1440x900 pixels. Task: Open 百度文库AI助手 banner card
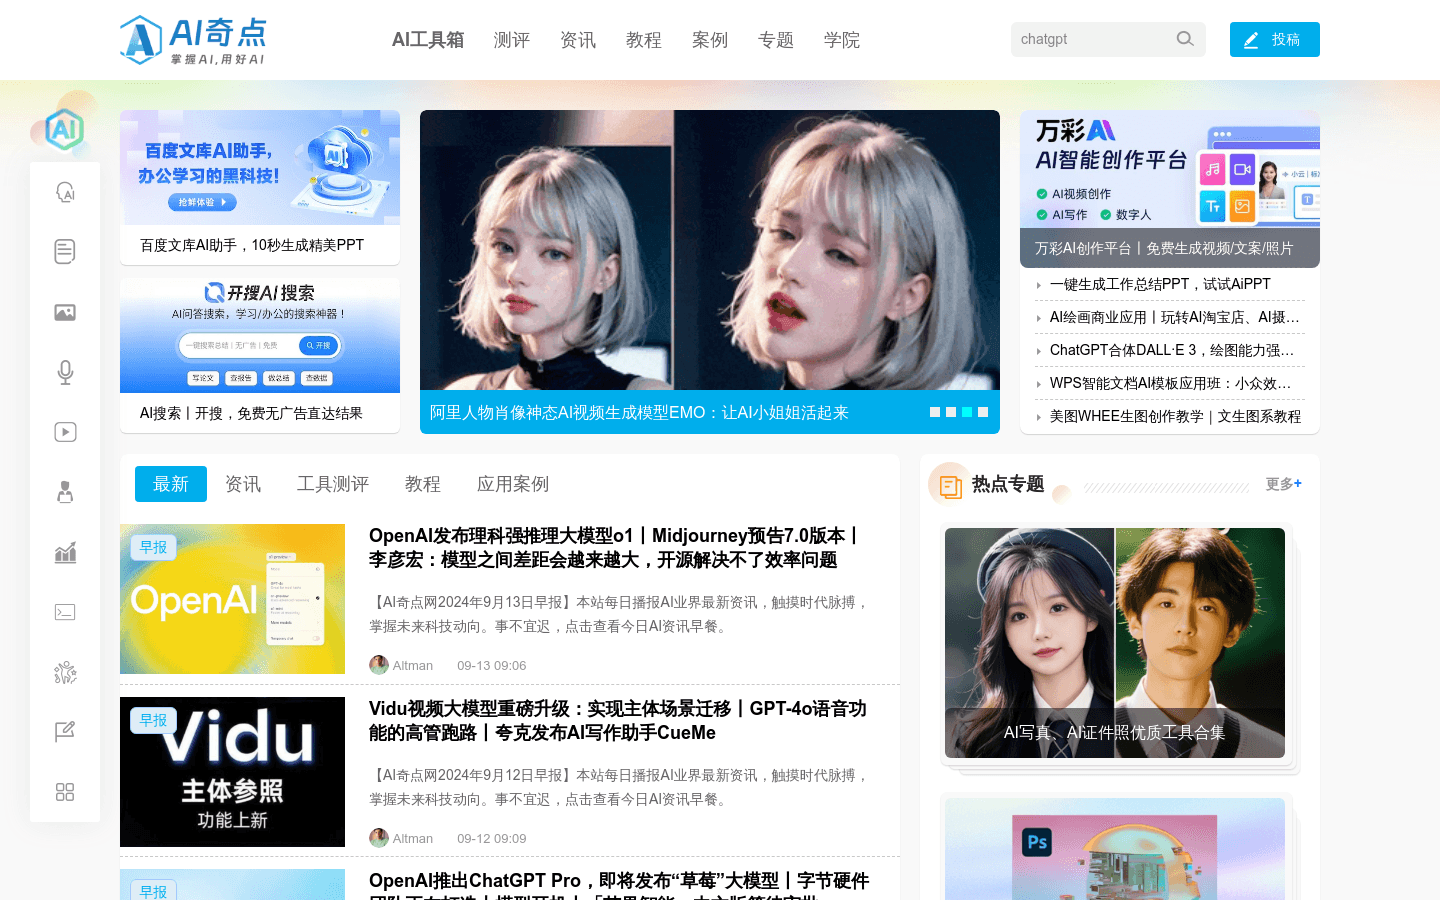[x=260, y=187]
